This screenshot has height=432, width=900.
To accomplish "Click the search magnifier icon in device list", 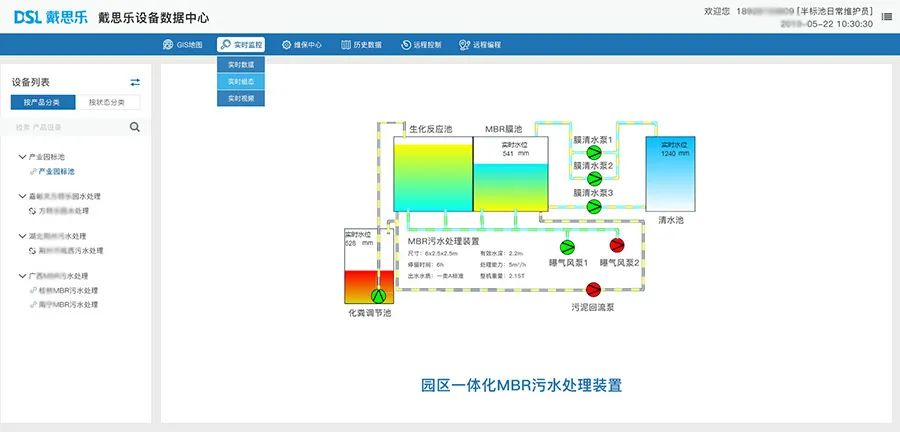I will tap(135, 127).
